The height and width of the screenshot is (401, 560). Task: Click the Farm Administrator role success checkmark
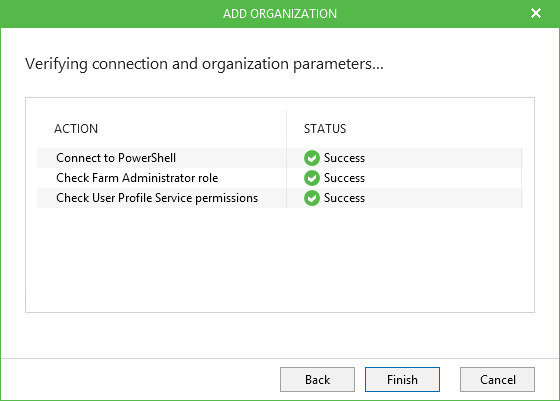click(x=312, y=178)
